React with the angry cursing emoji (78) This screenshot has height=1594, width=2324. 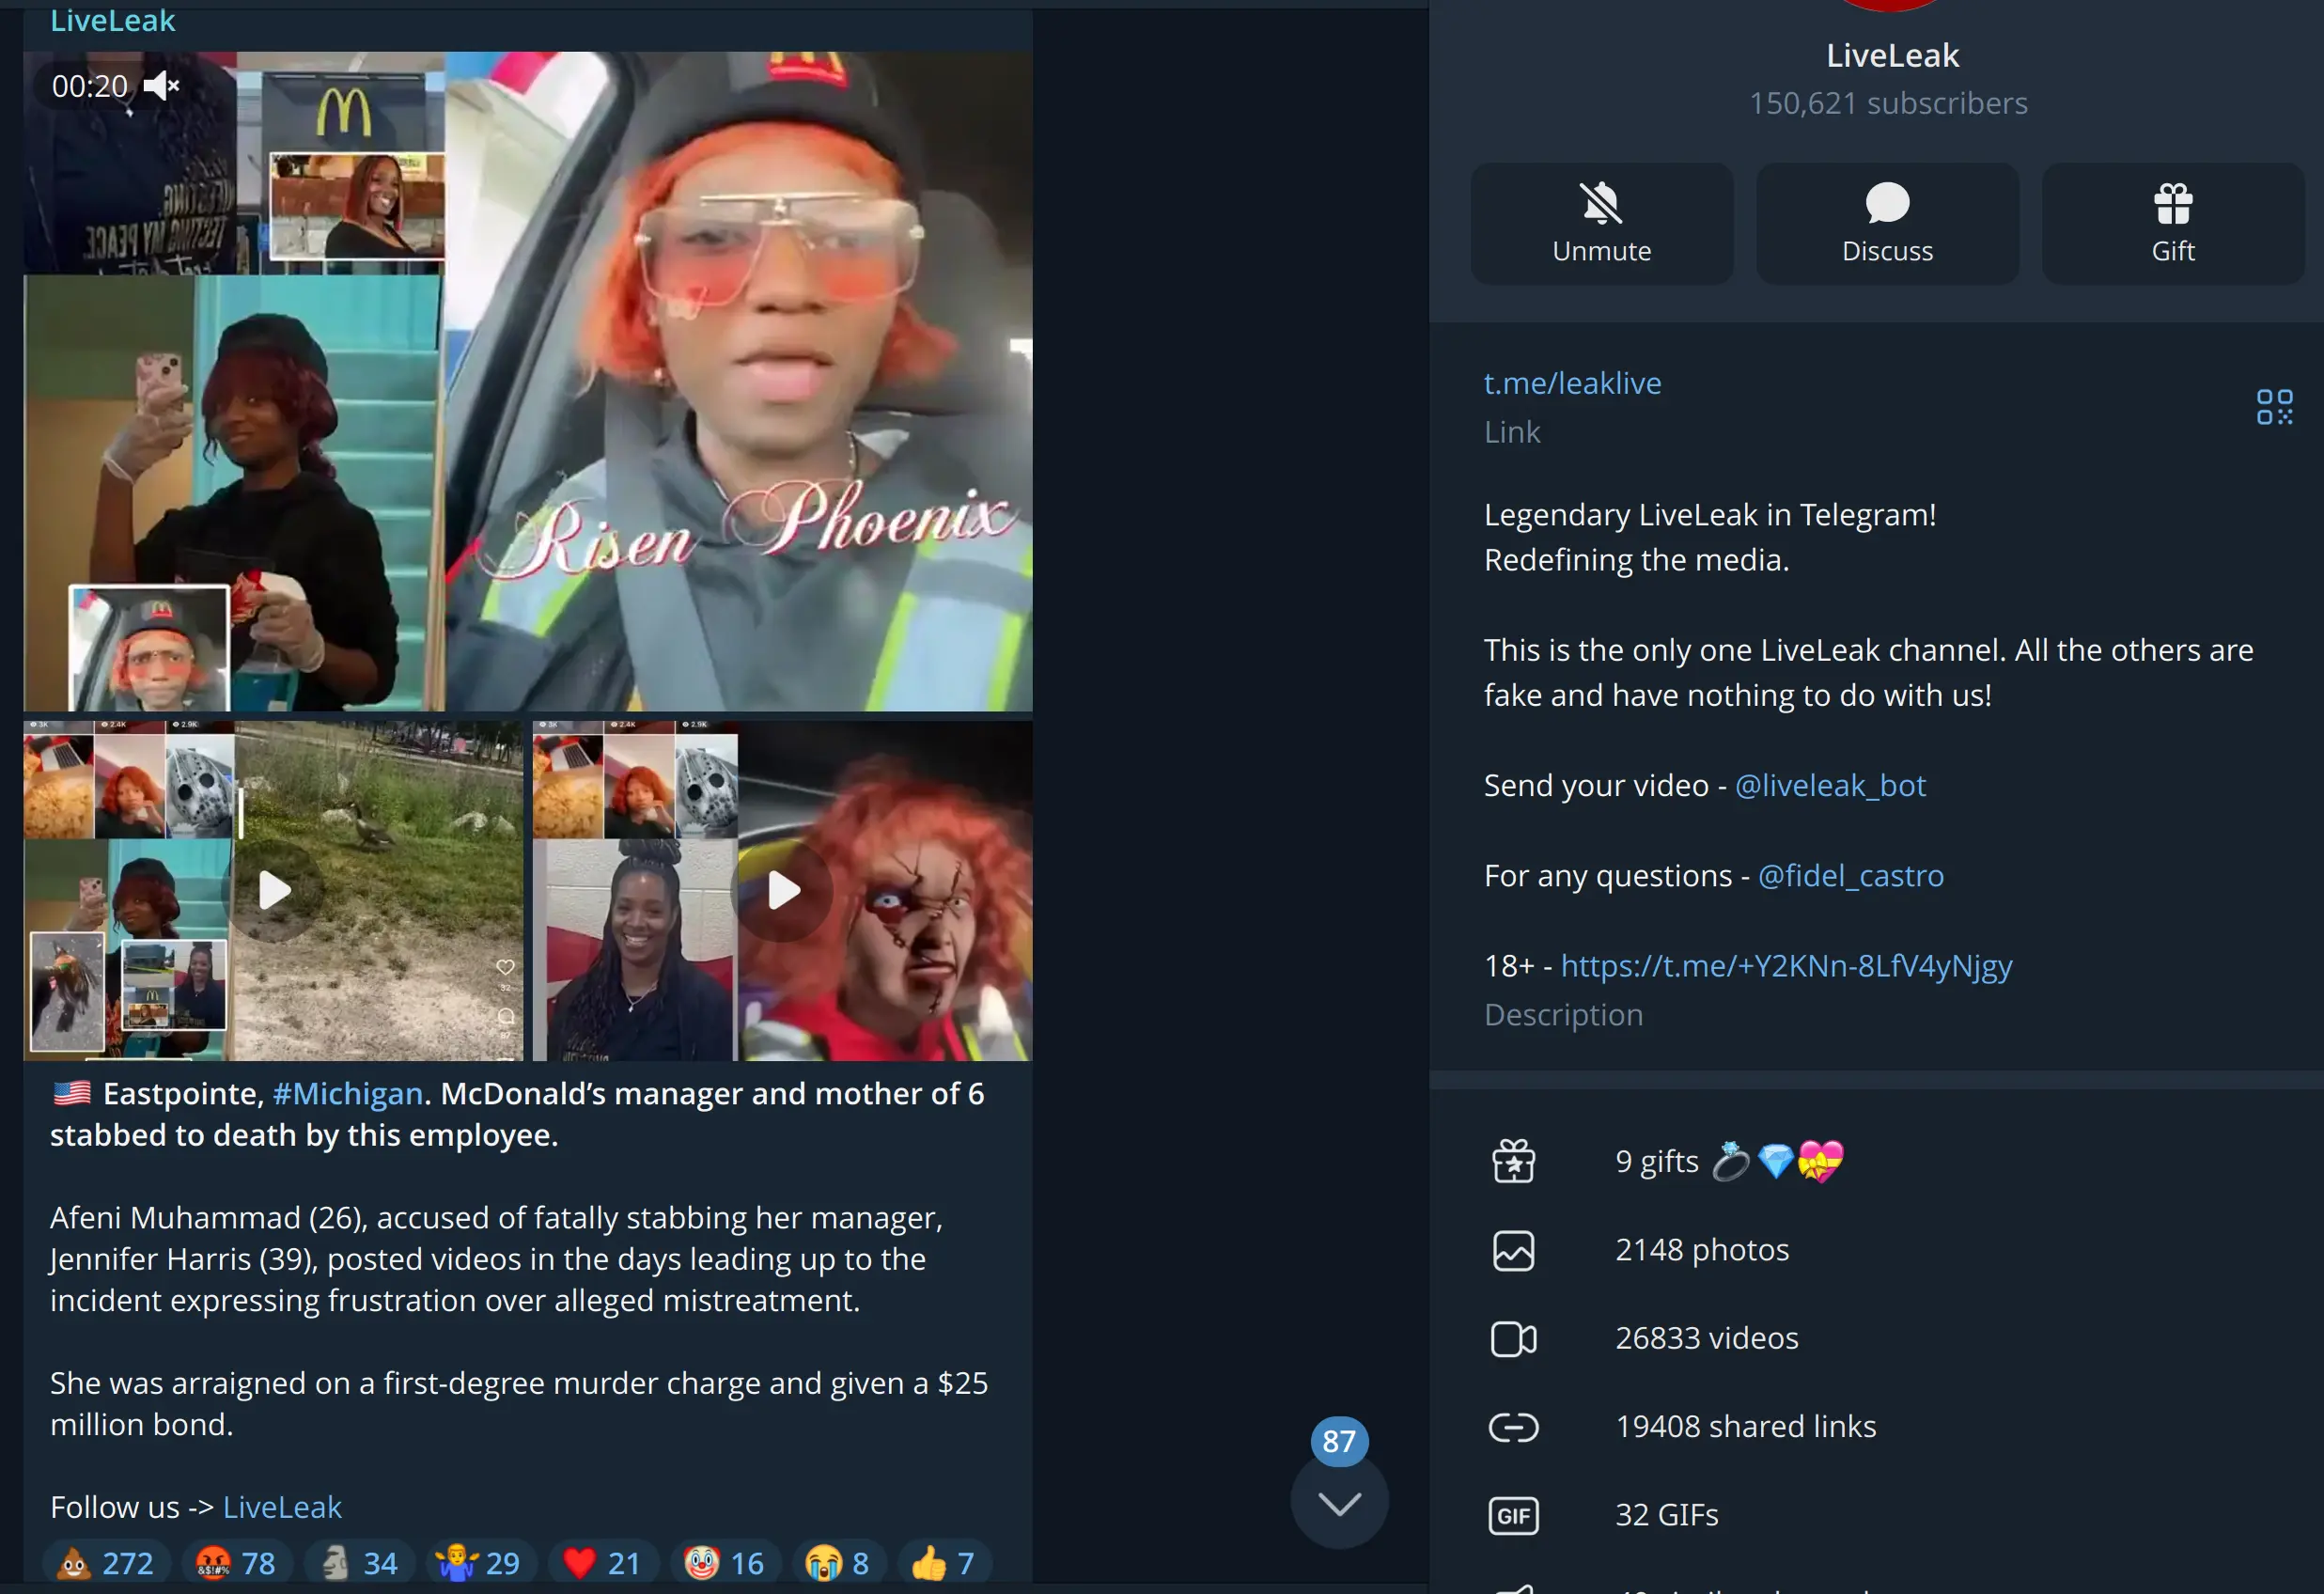click(x=236, y=1563)
